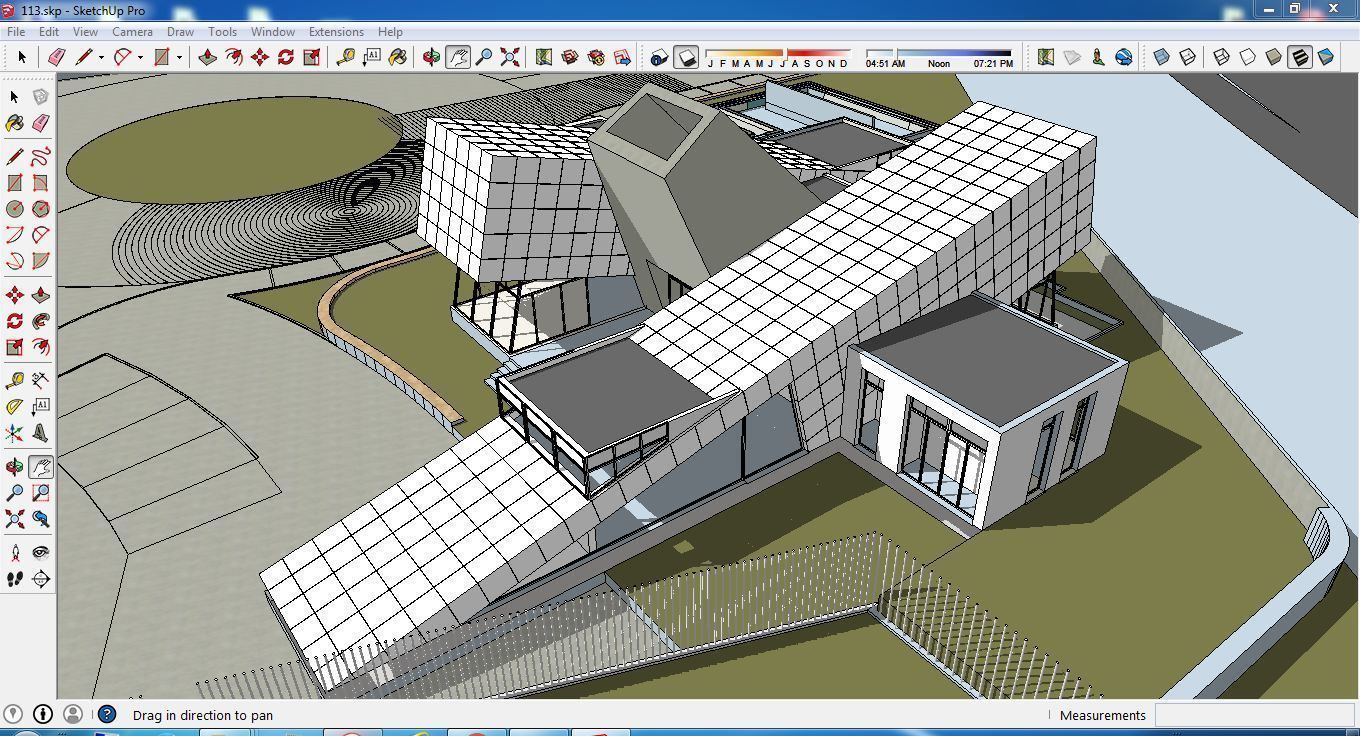Image resolution: width=1360 pixels, height=736 pixels.
Task: Open the Edit menu
Action: point(49,32)
